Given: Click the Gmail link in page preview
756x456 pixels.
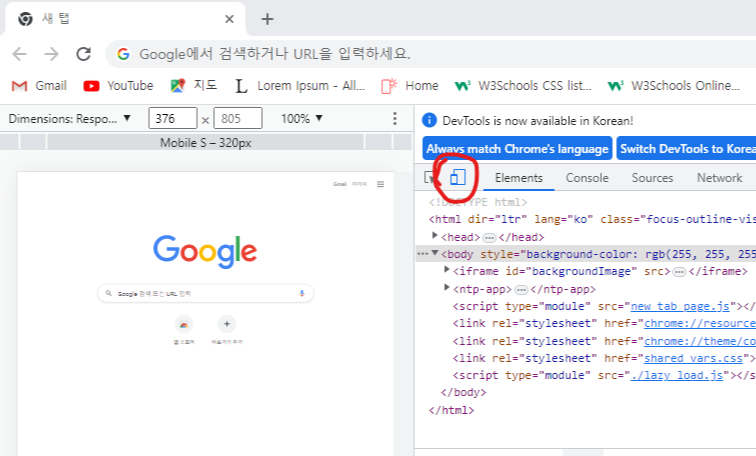Looking at the screenshot, I should click(339, 184).
